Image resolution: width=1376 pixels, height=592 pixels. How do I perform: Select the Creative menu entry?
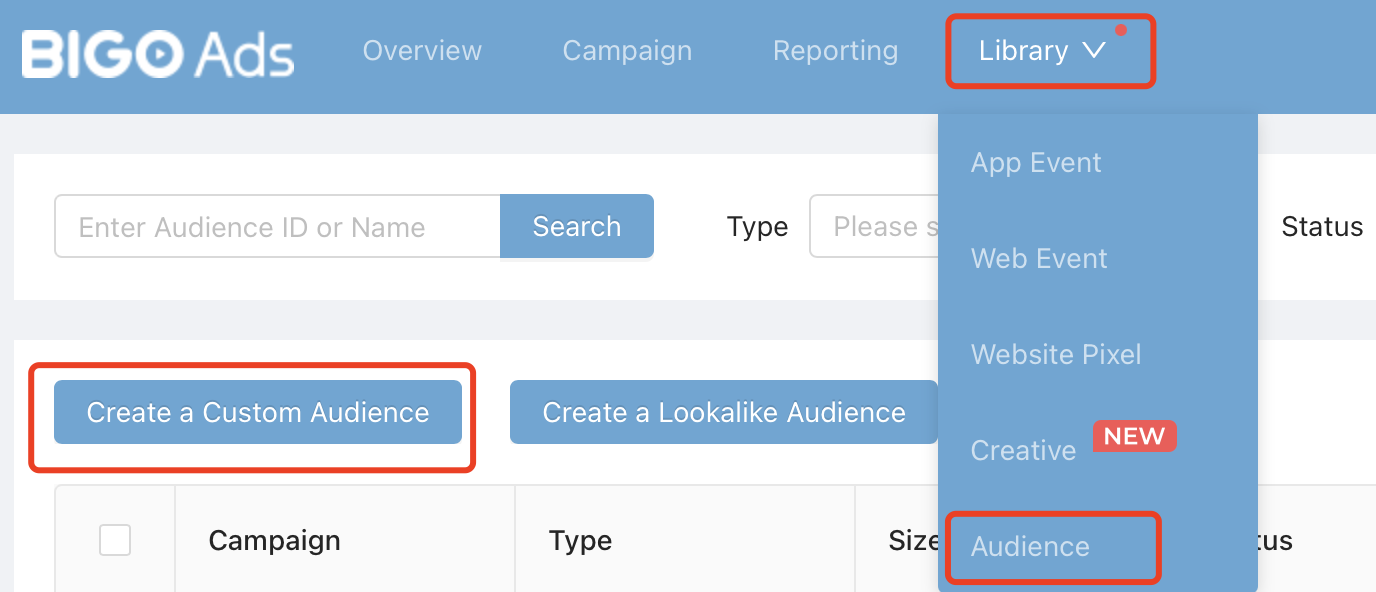pos(1023,451)
